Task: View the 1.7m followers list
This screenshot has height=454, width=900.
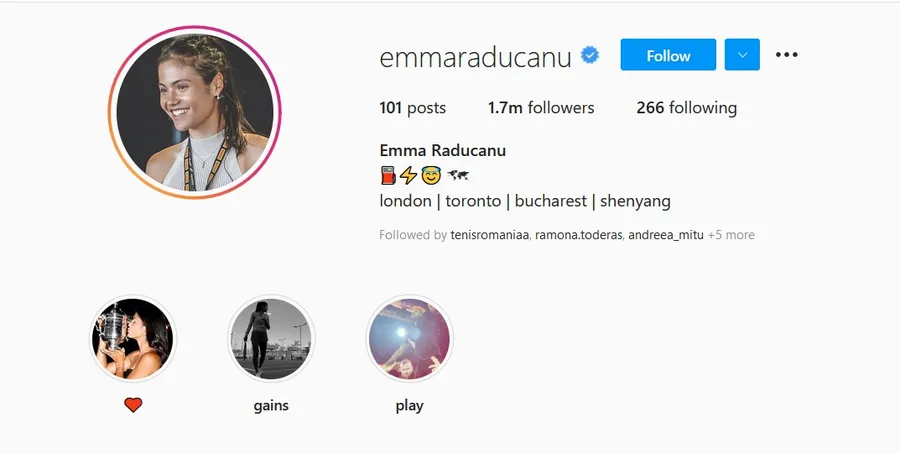Action: coord(541,108)
